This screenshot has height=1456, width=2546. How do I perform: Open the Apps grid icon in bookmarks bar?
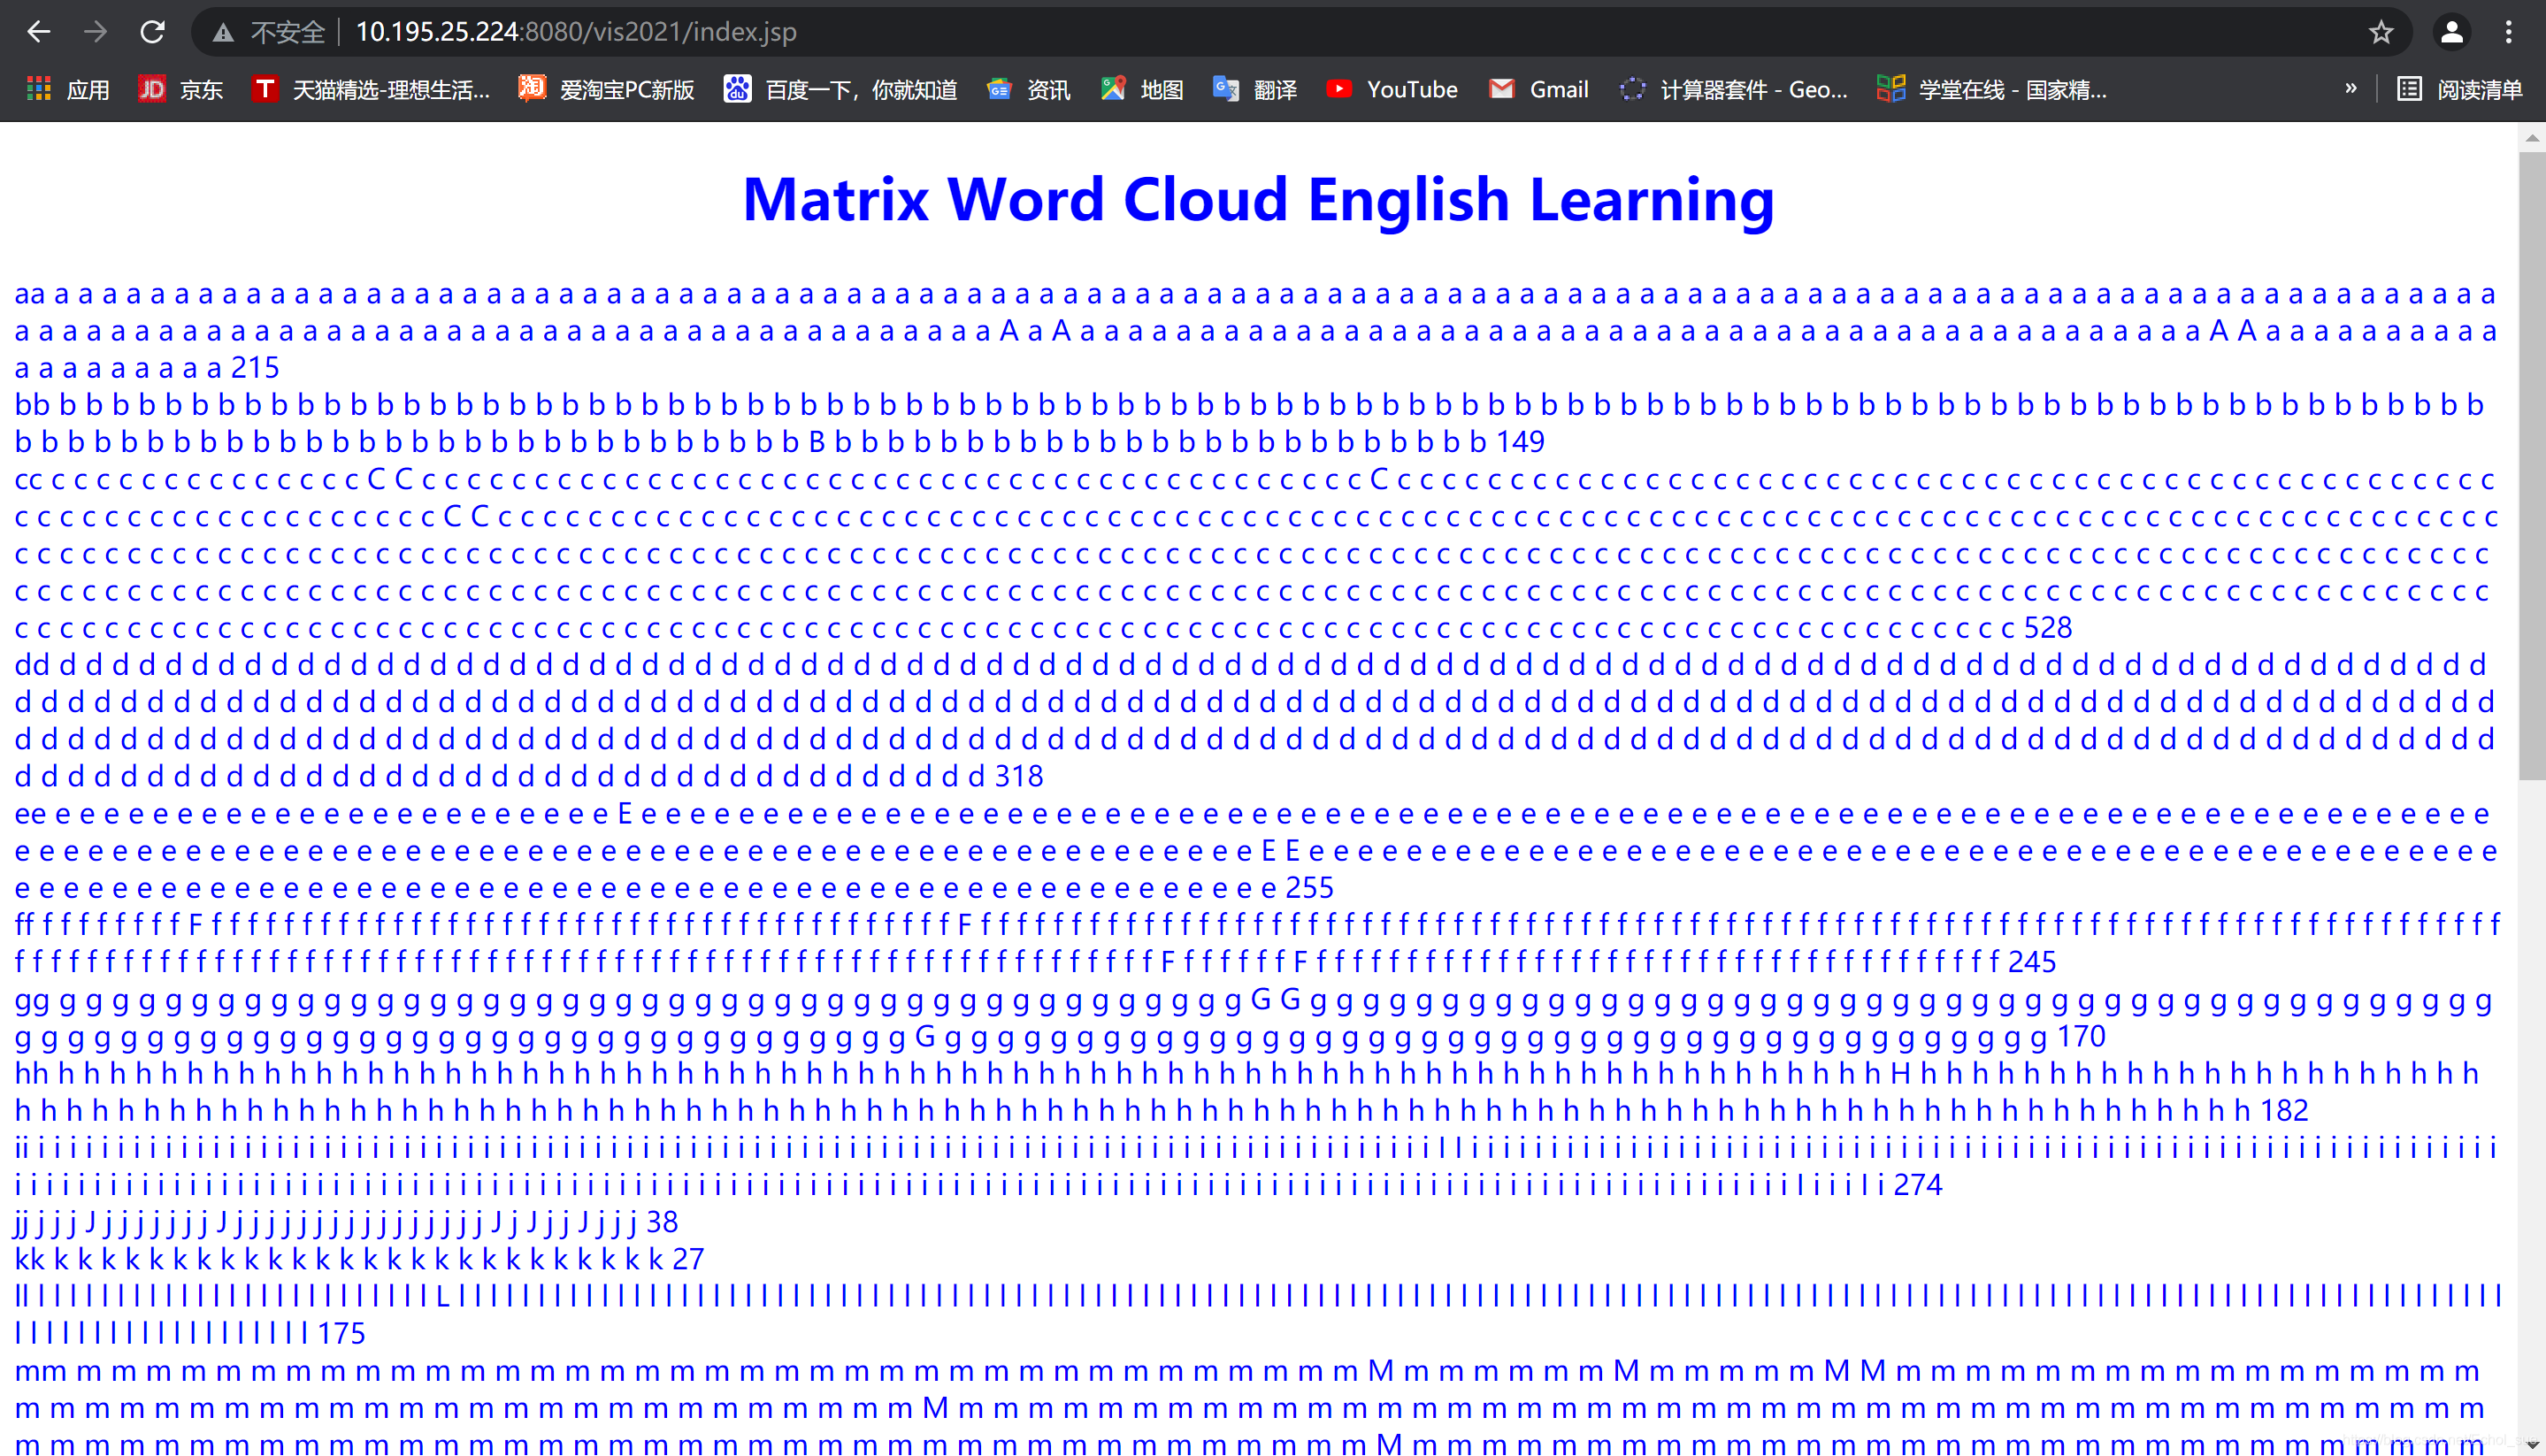(x=38, y=89)
